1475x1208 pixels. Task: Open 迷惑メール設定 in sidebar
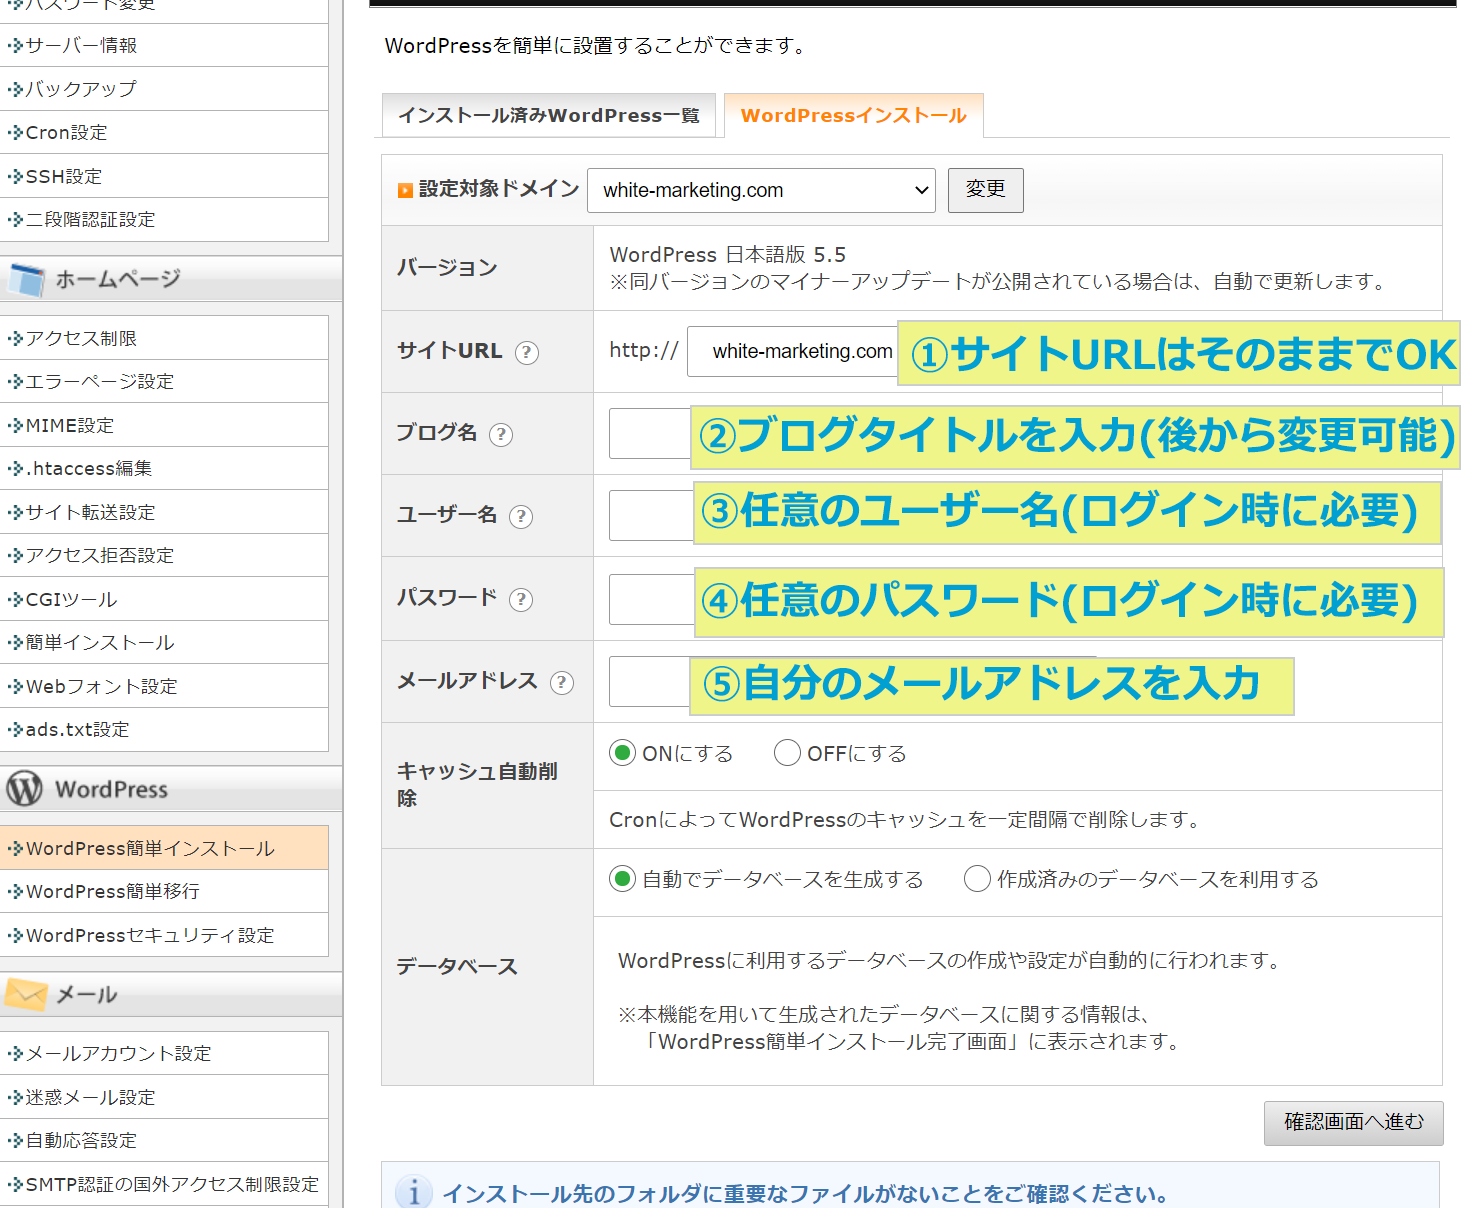click(164, 1097)
